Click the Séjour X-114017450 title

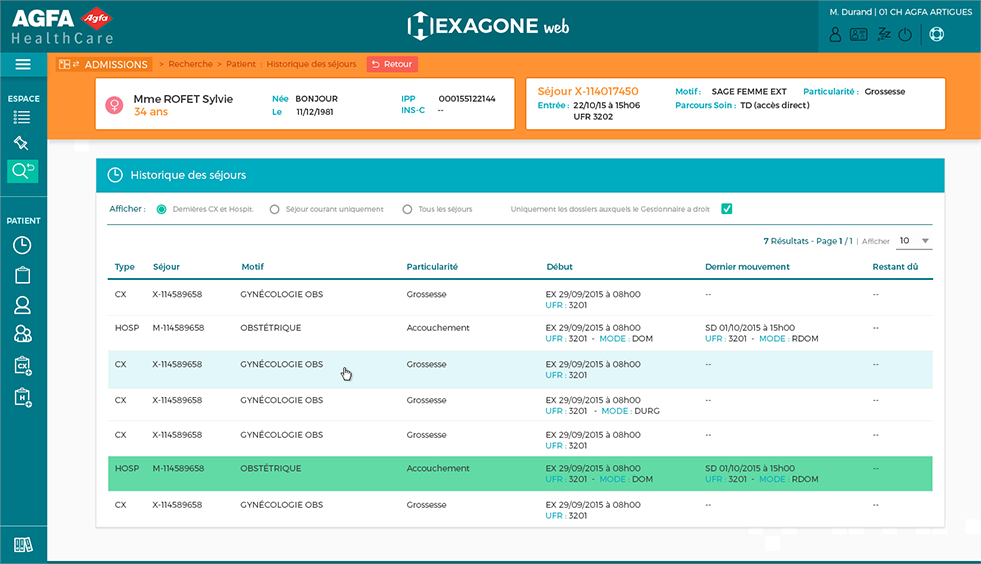(588, 91)
